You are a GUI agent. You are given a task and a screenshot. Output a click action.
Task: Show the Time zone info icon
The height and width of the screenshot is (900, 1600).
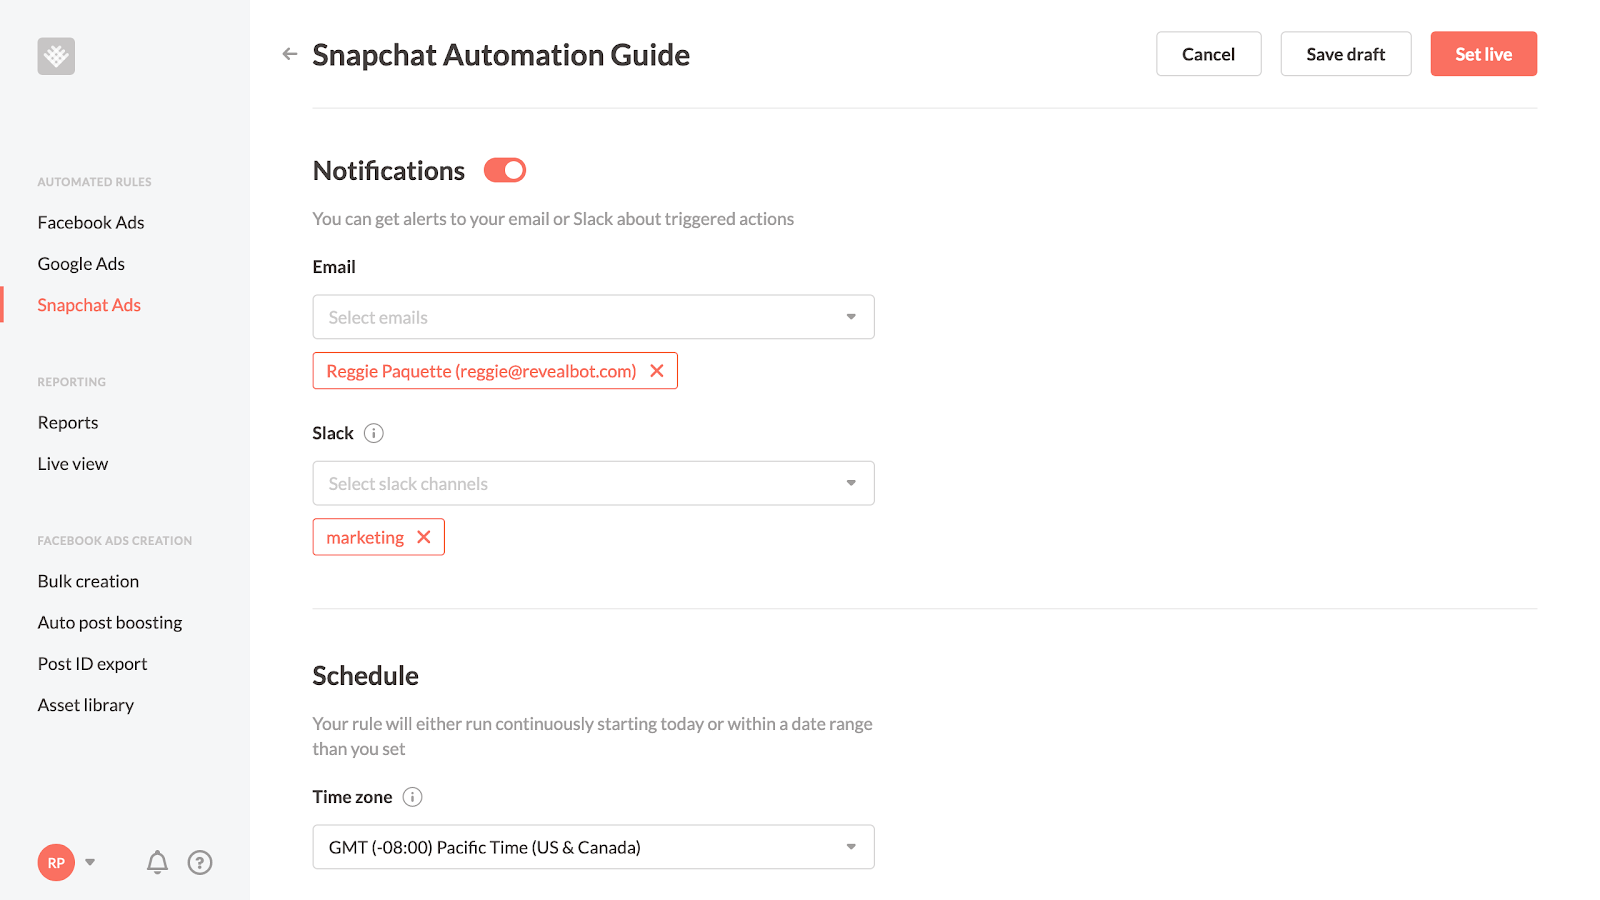(x=412, y=797)
